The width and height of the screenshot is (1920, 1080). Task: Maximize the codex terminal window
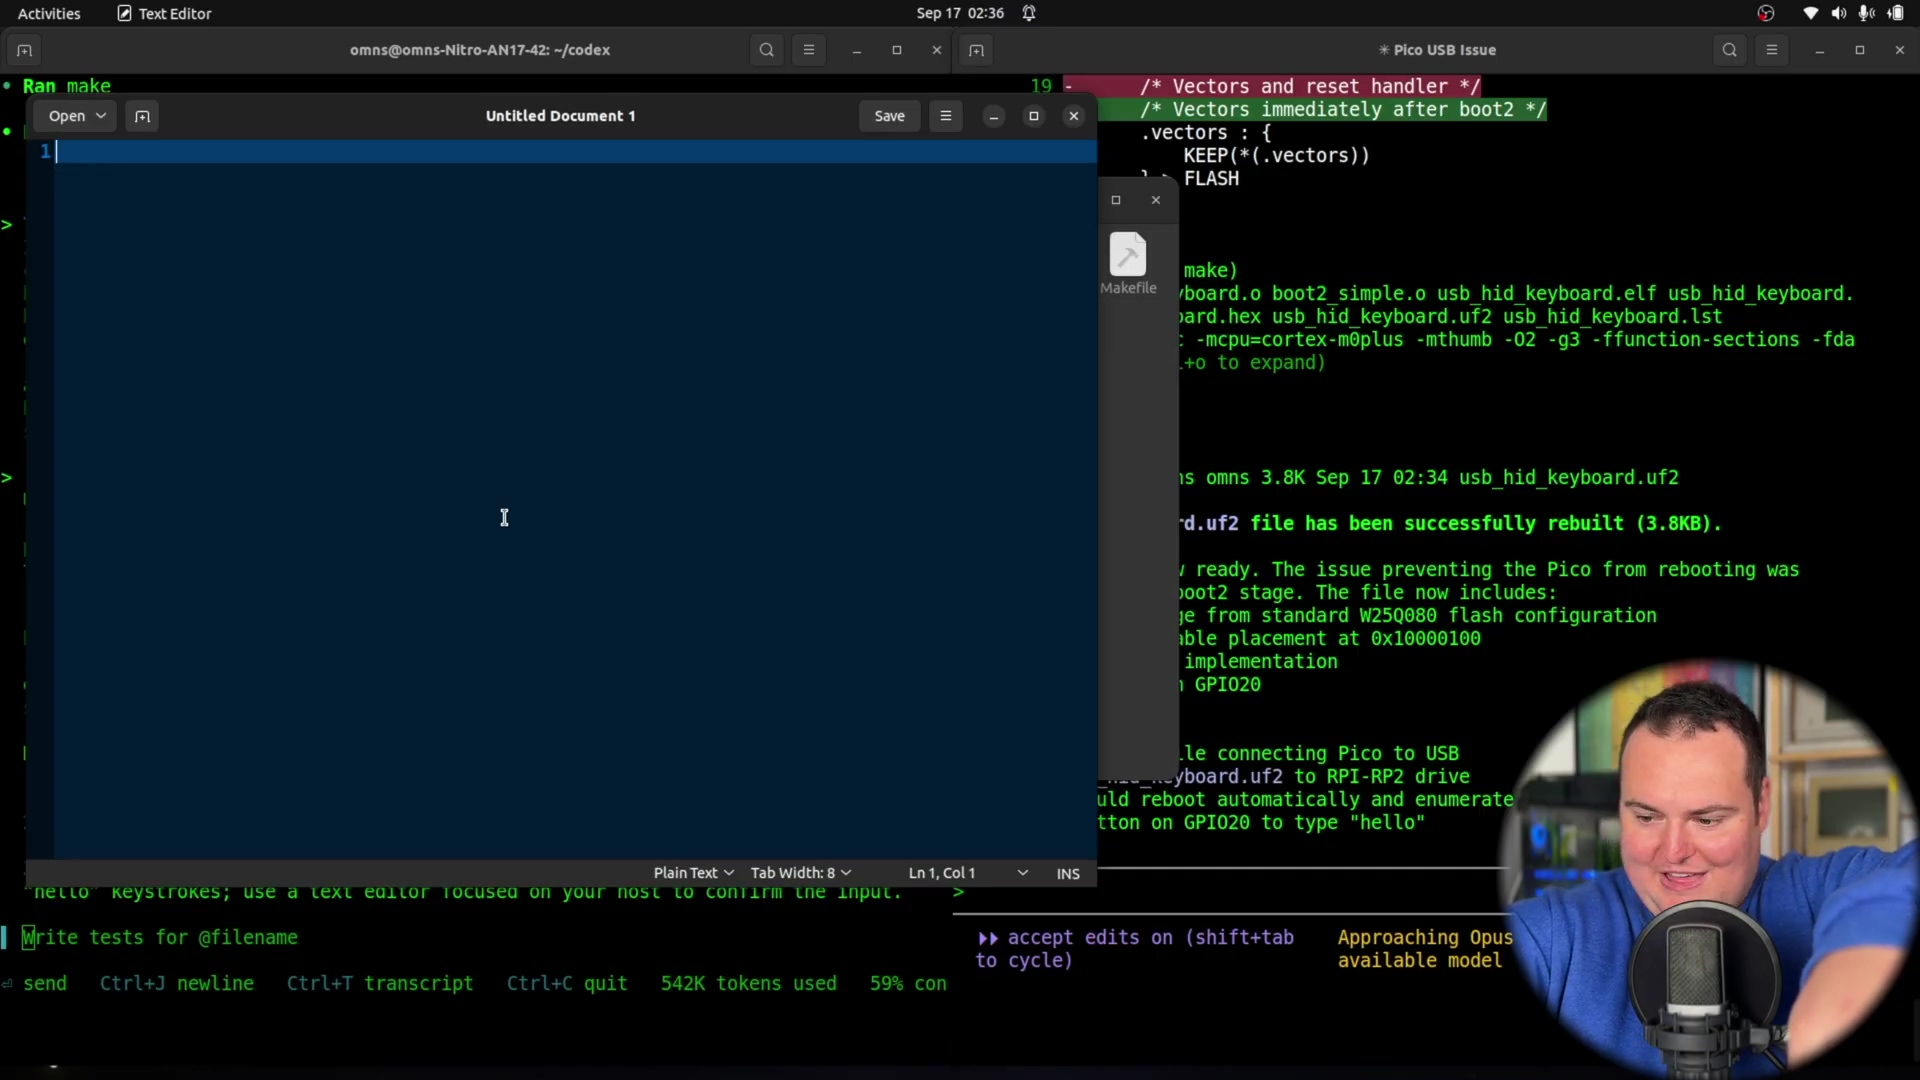[897, 50]
